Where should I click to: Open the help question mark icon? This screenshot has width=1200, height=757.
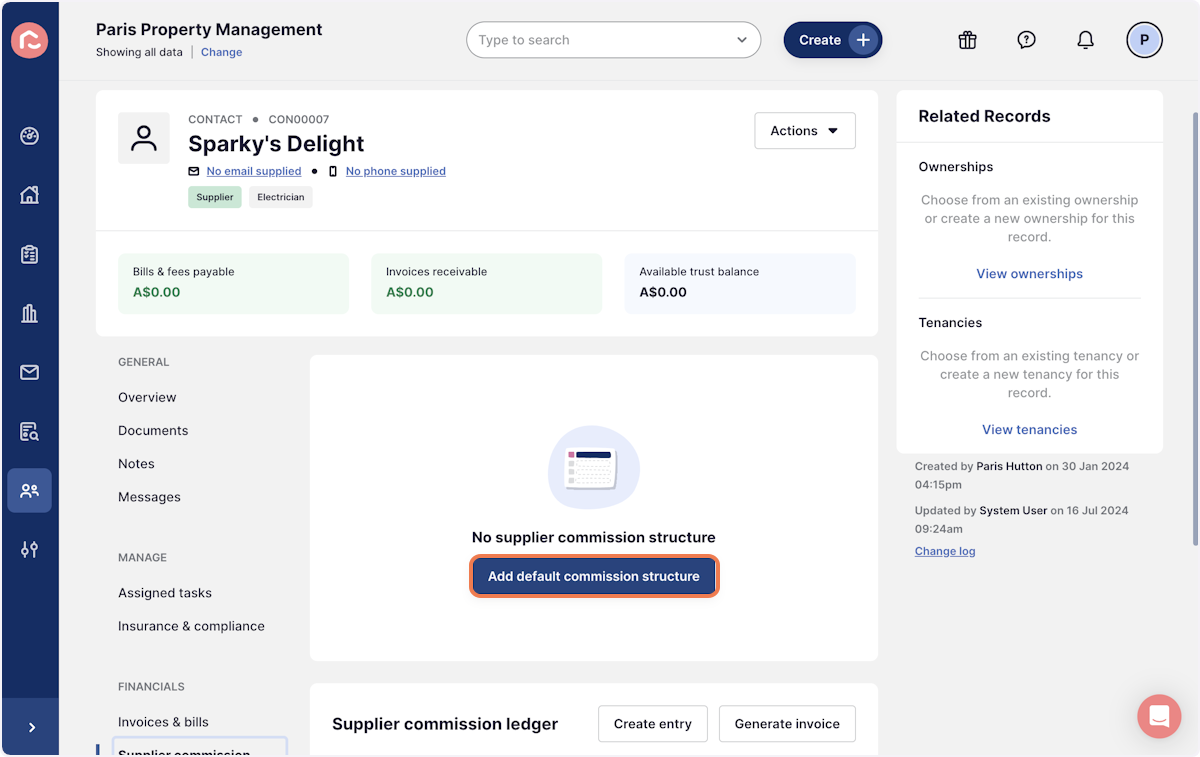point(1026,40)
